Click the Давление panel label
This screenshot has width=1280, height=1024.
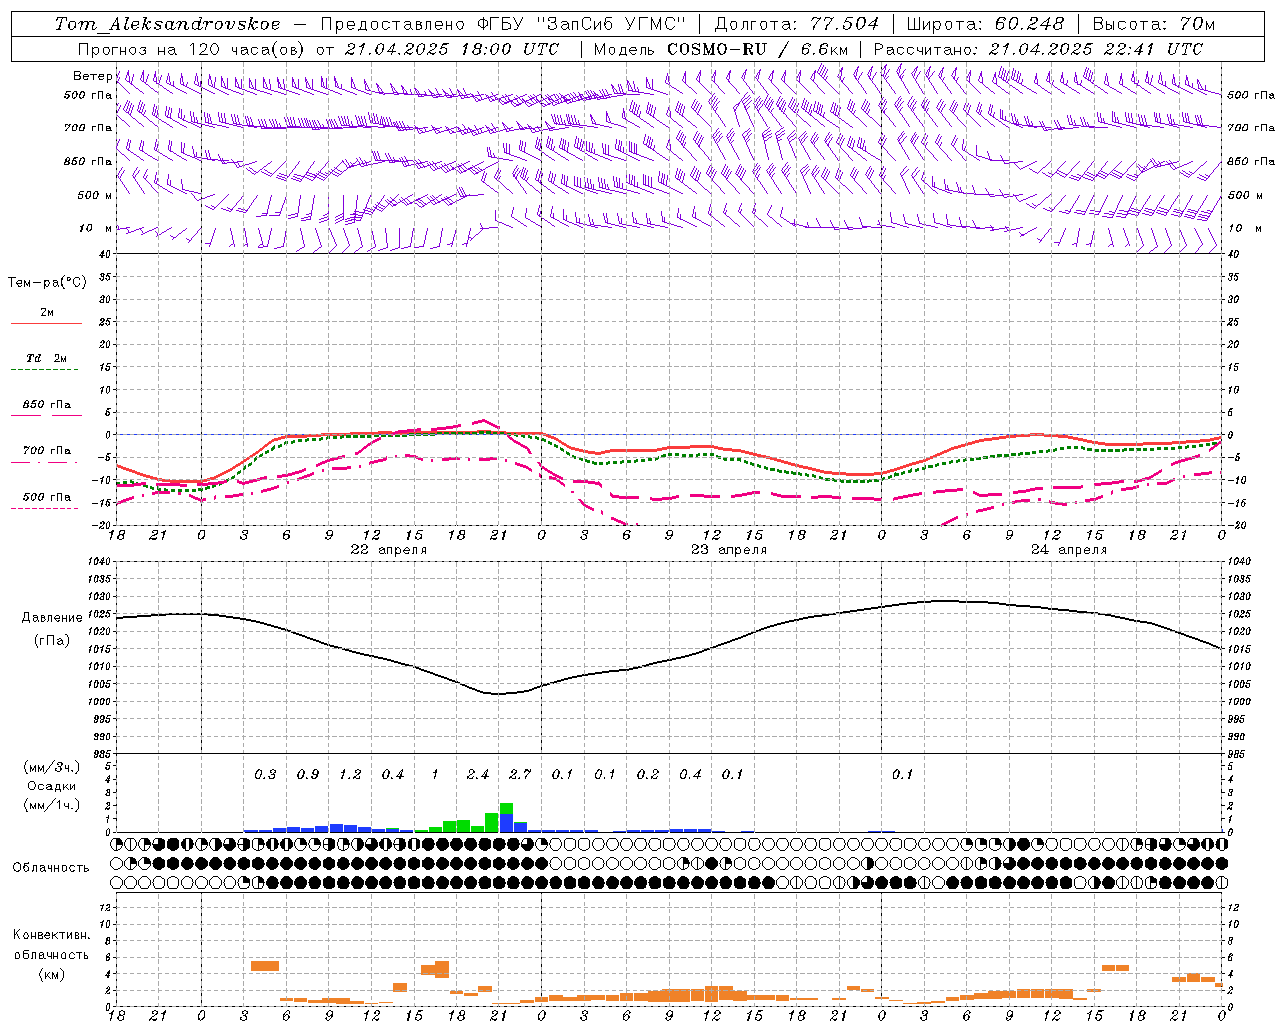click(52, 618)
